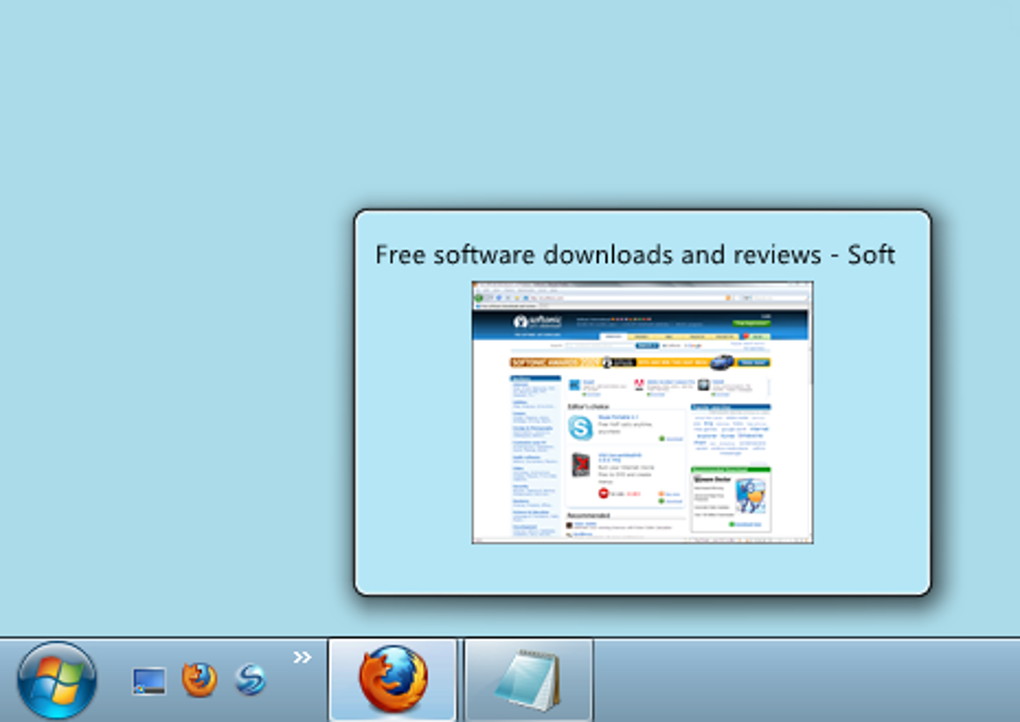Click the 'Free software downloads and reviews' preview title

point(634,255)
